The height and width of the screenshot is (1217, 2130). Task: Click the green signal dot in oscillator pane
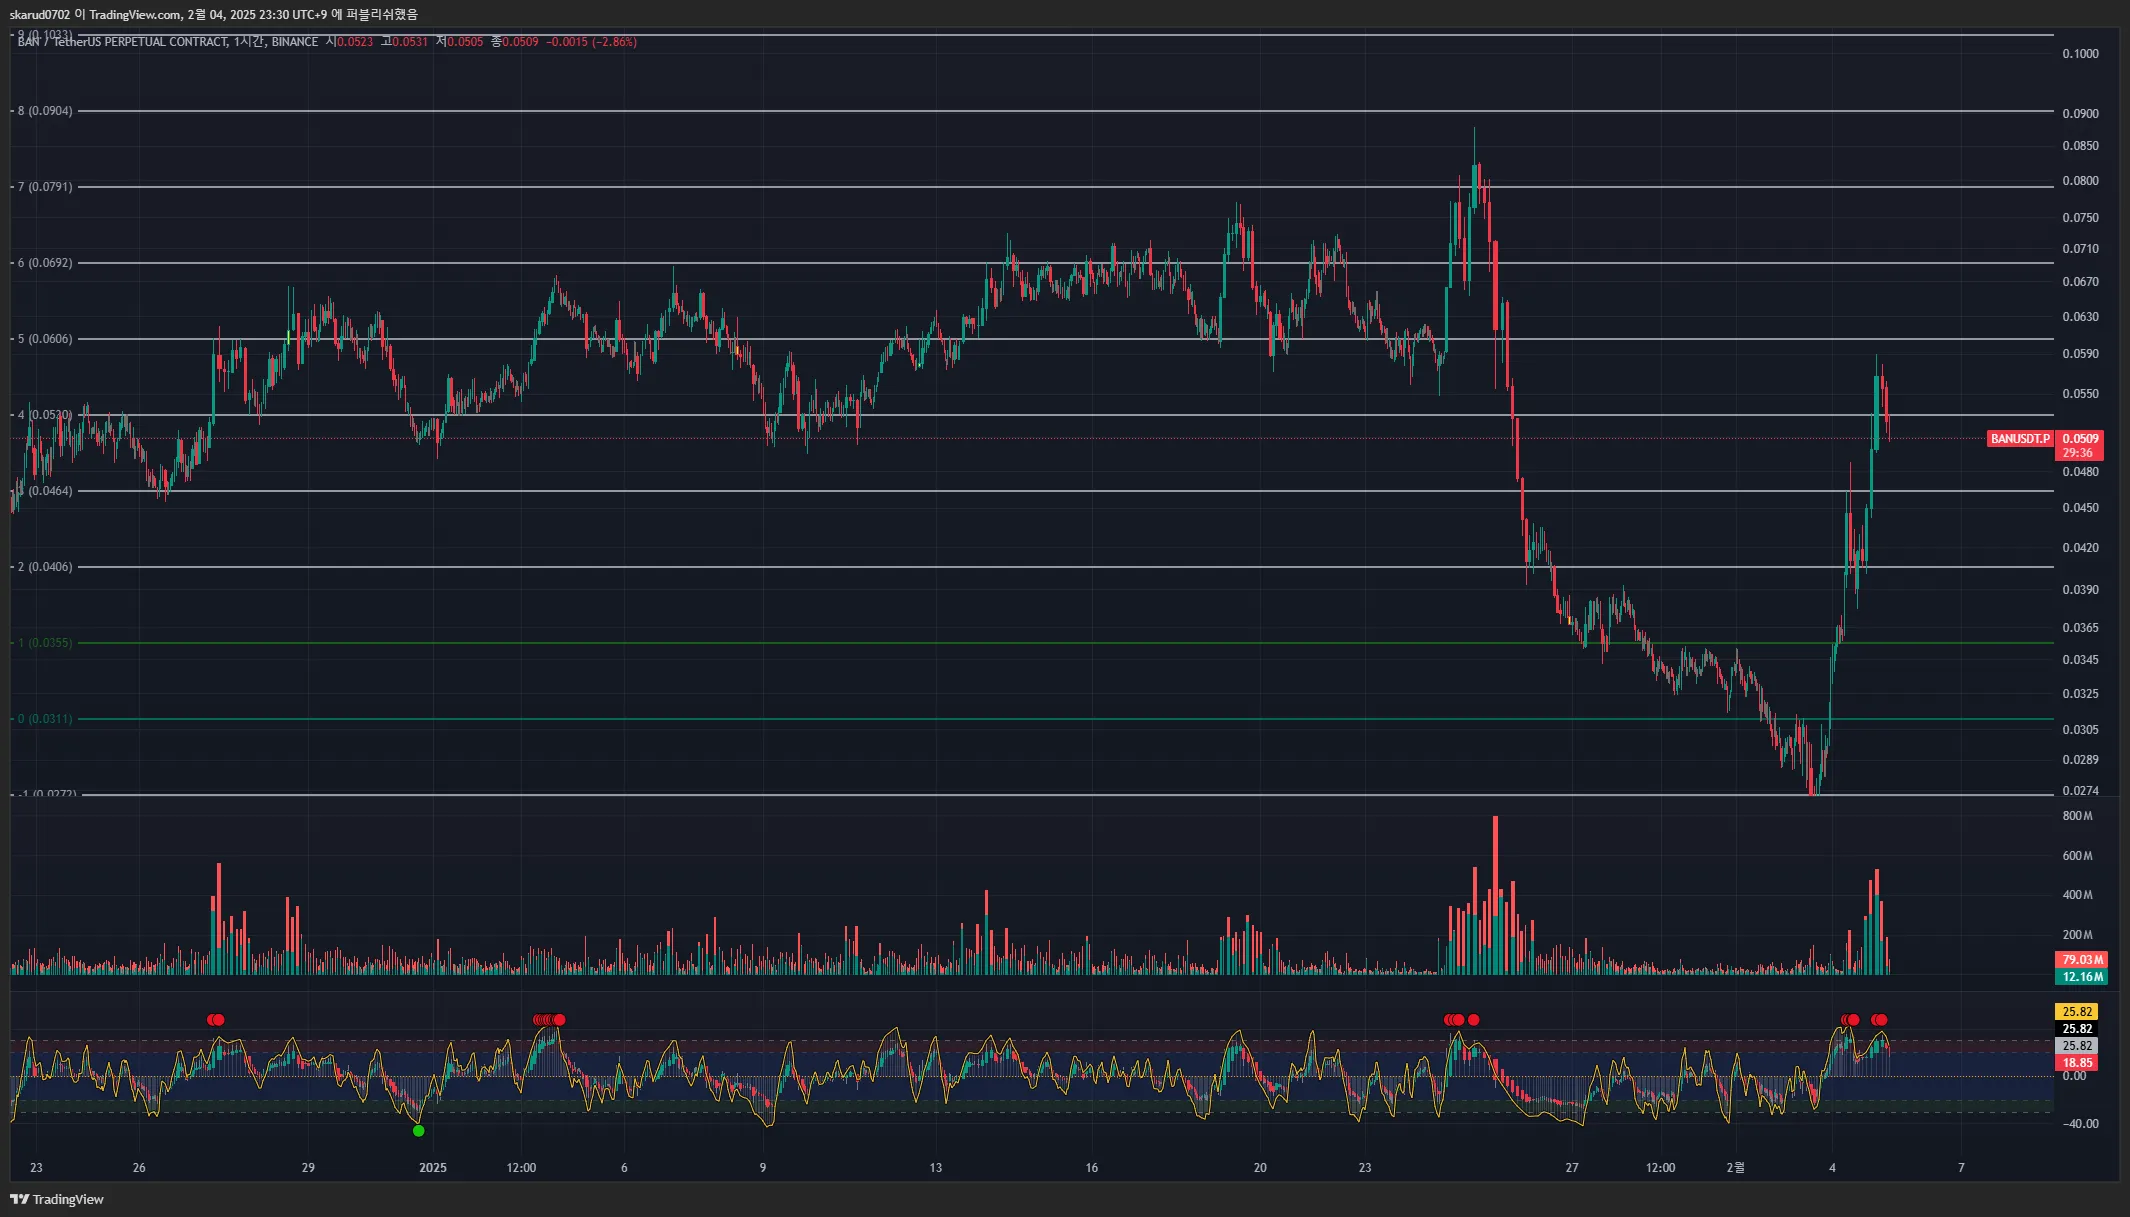click(x=419, y=1131)
